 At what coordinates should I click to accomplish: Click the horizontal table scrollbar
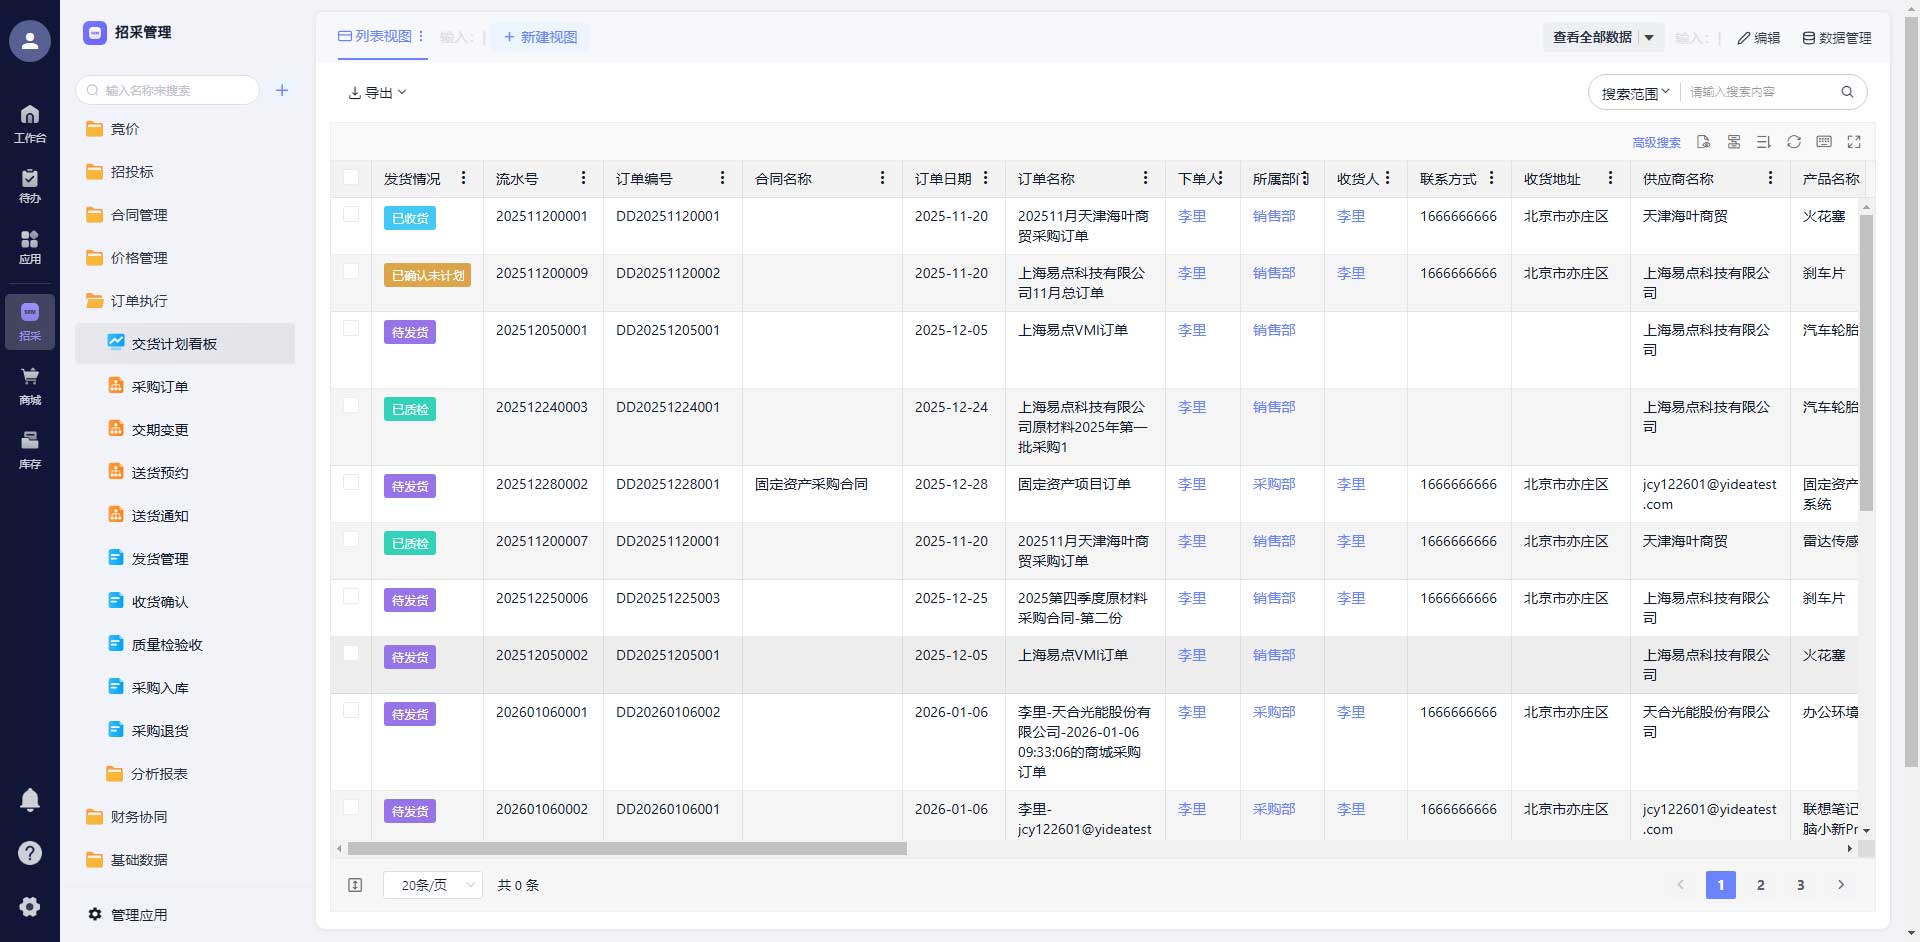(627, 849)
